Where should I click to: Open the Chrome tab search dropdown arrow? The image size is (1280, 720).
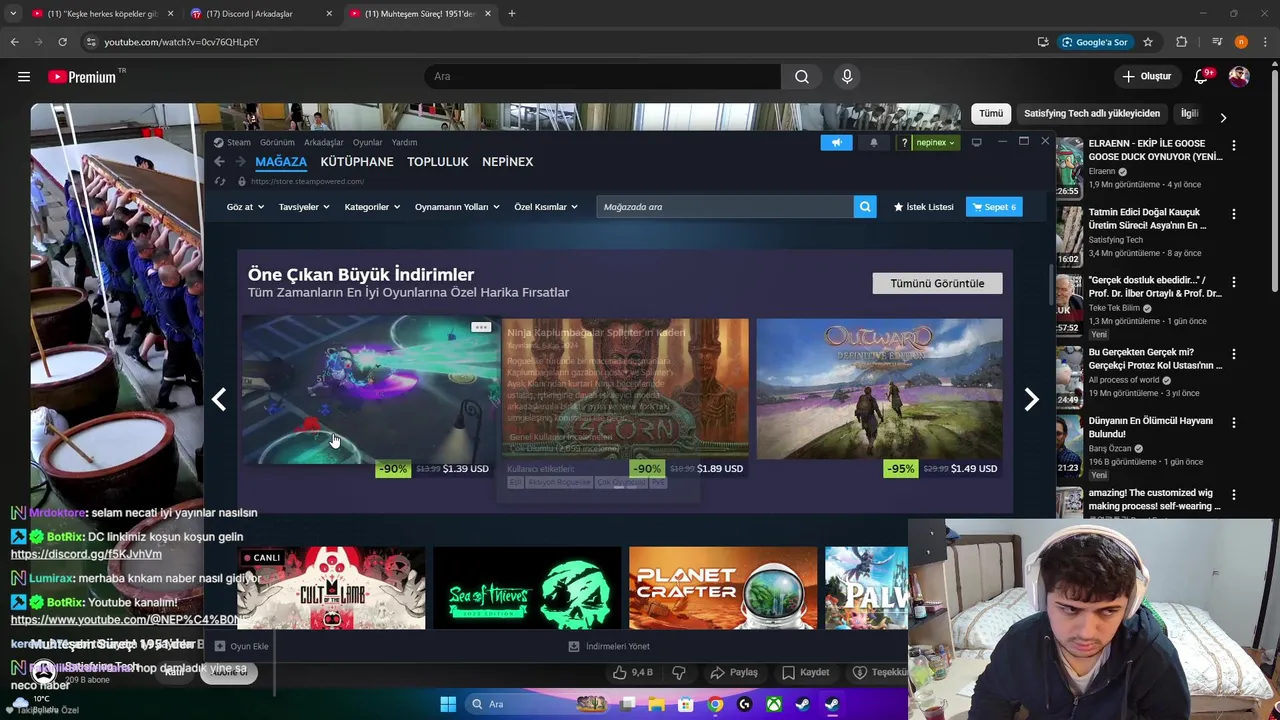pos(13,14)
